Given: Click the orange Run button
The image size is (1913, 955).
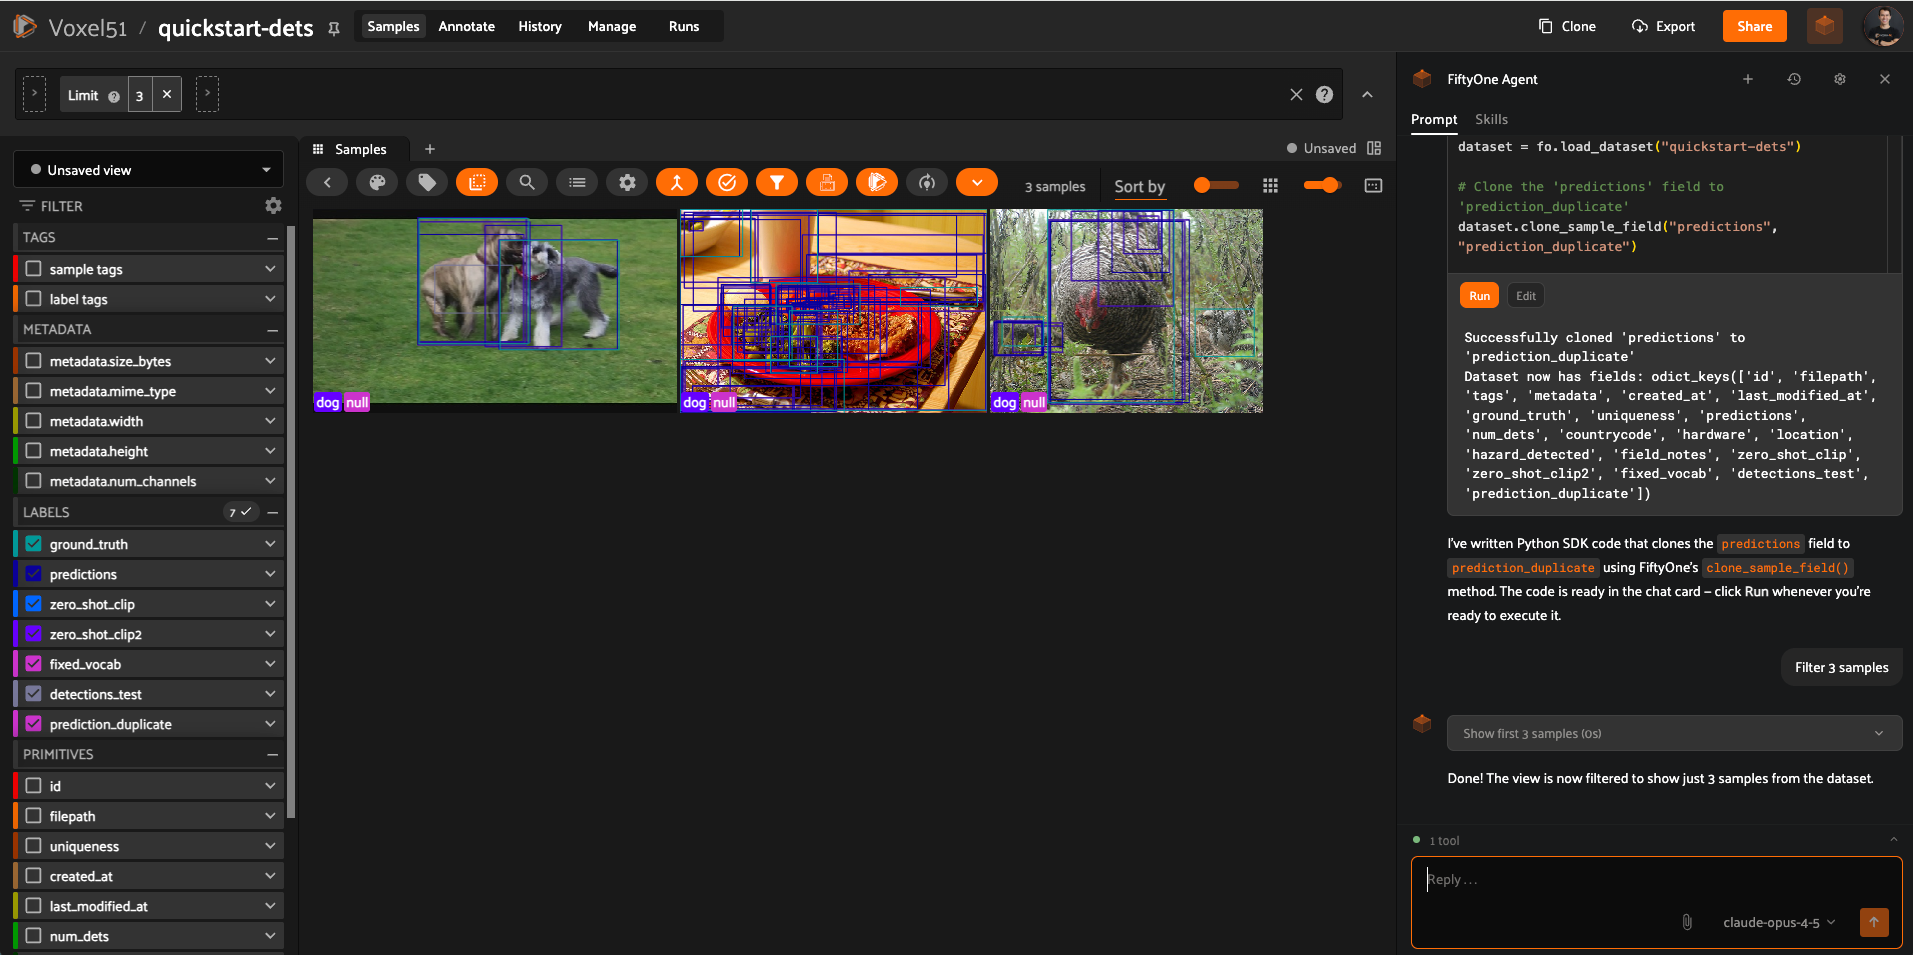Looking at the screenshot, I should coord(1480,296).
